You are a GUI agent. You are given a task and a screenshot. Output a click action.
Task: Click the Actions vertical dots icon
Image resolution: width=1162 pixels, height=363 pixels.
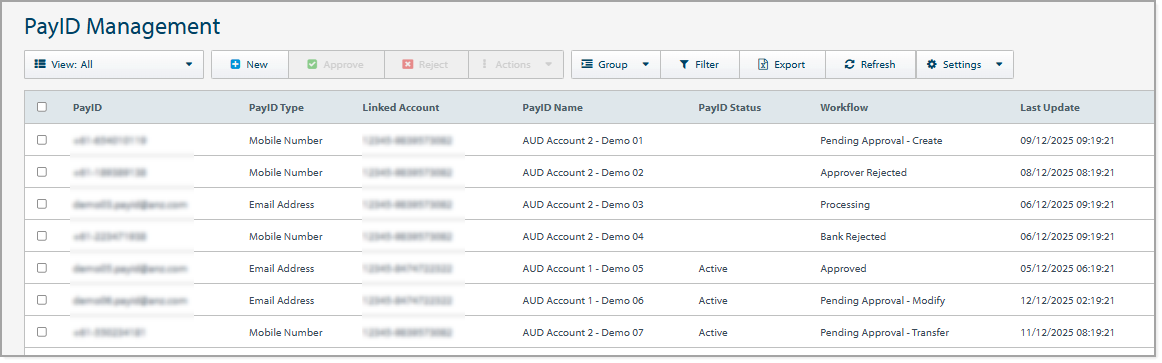pyautogui.click(x=485, y=64)
